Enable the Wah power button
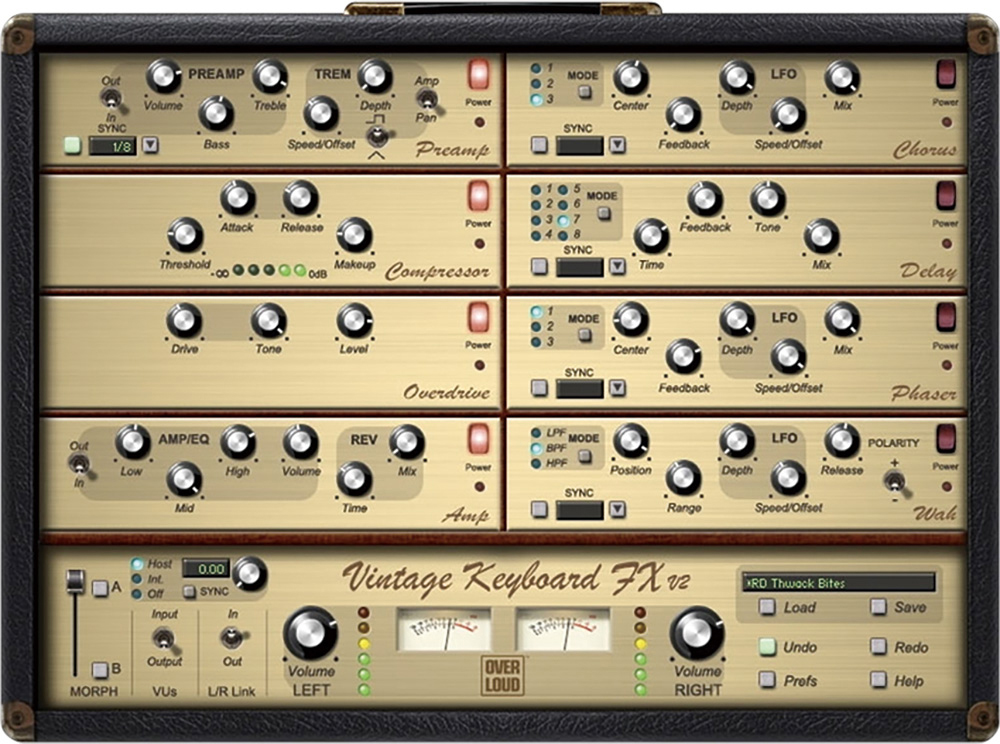The height and width of the screenshot is (744, 1000). click(946, 439)
